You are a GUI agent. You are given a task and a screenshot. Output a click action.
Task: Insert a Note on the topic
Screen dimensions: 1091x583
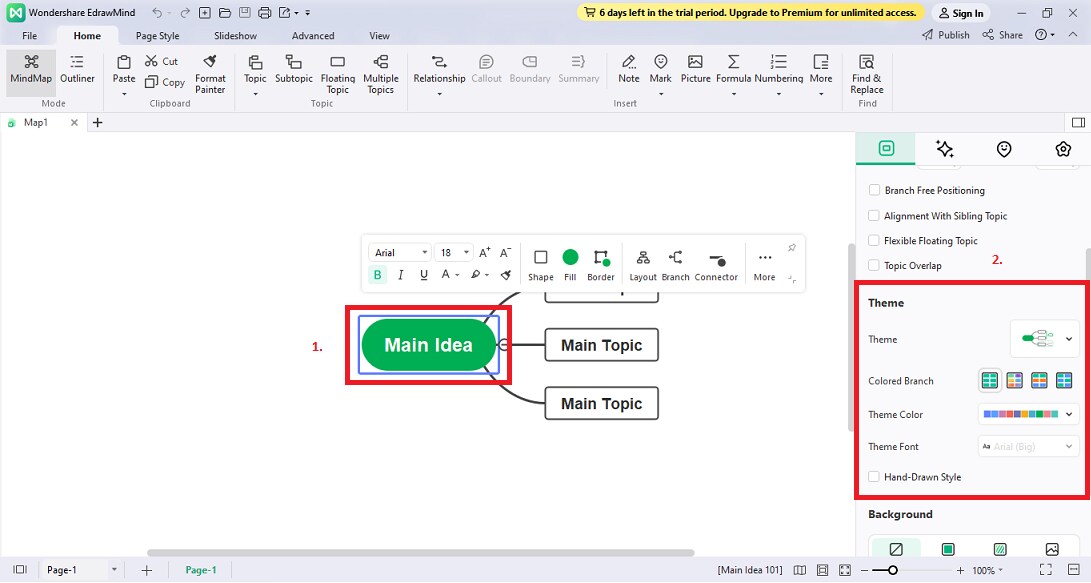pyautogui.click(x=628, y=70)
